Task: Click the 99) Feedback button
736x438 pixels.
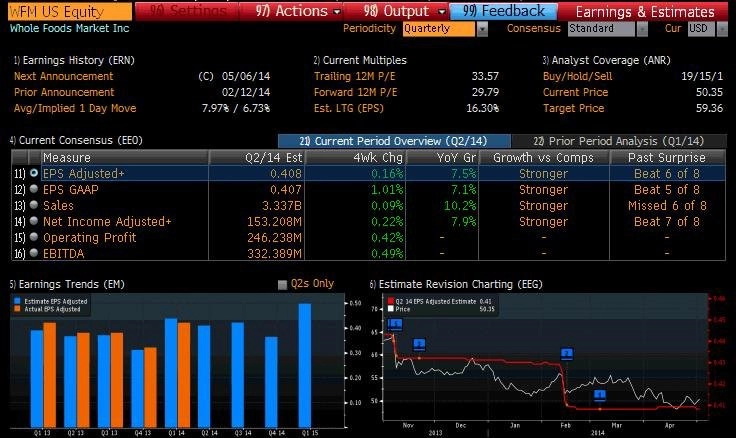Action: click(x=504, y=11)
